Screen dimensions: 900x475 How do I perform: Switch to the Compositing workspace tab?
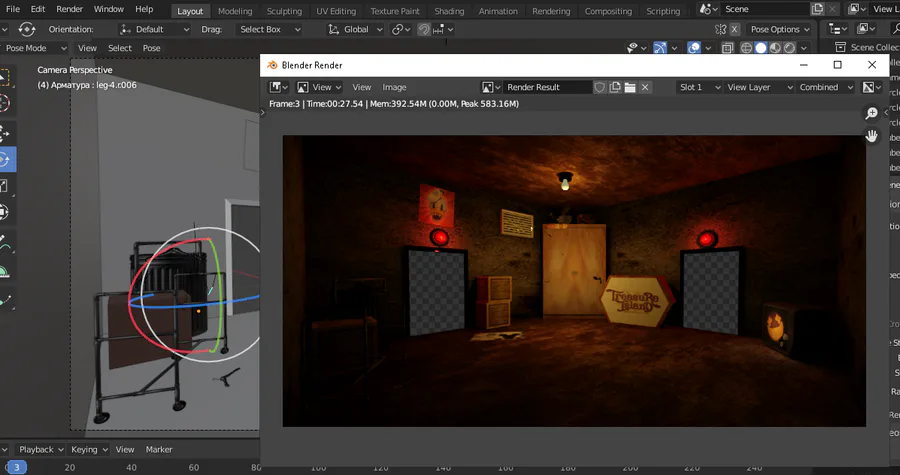(x=608, y=11)
